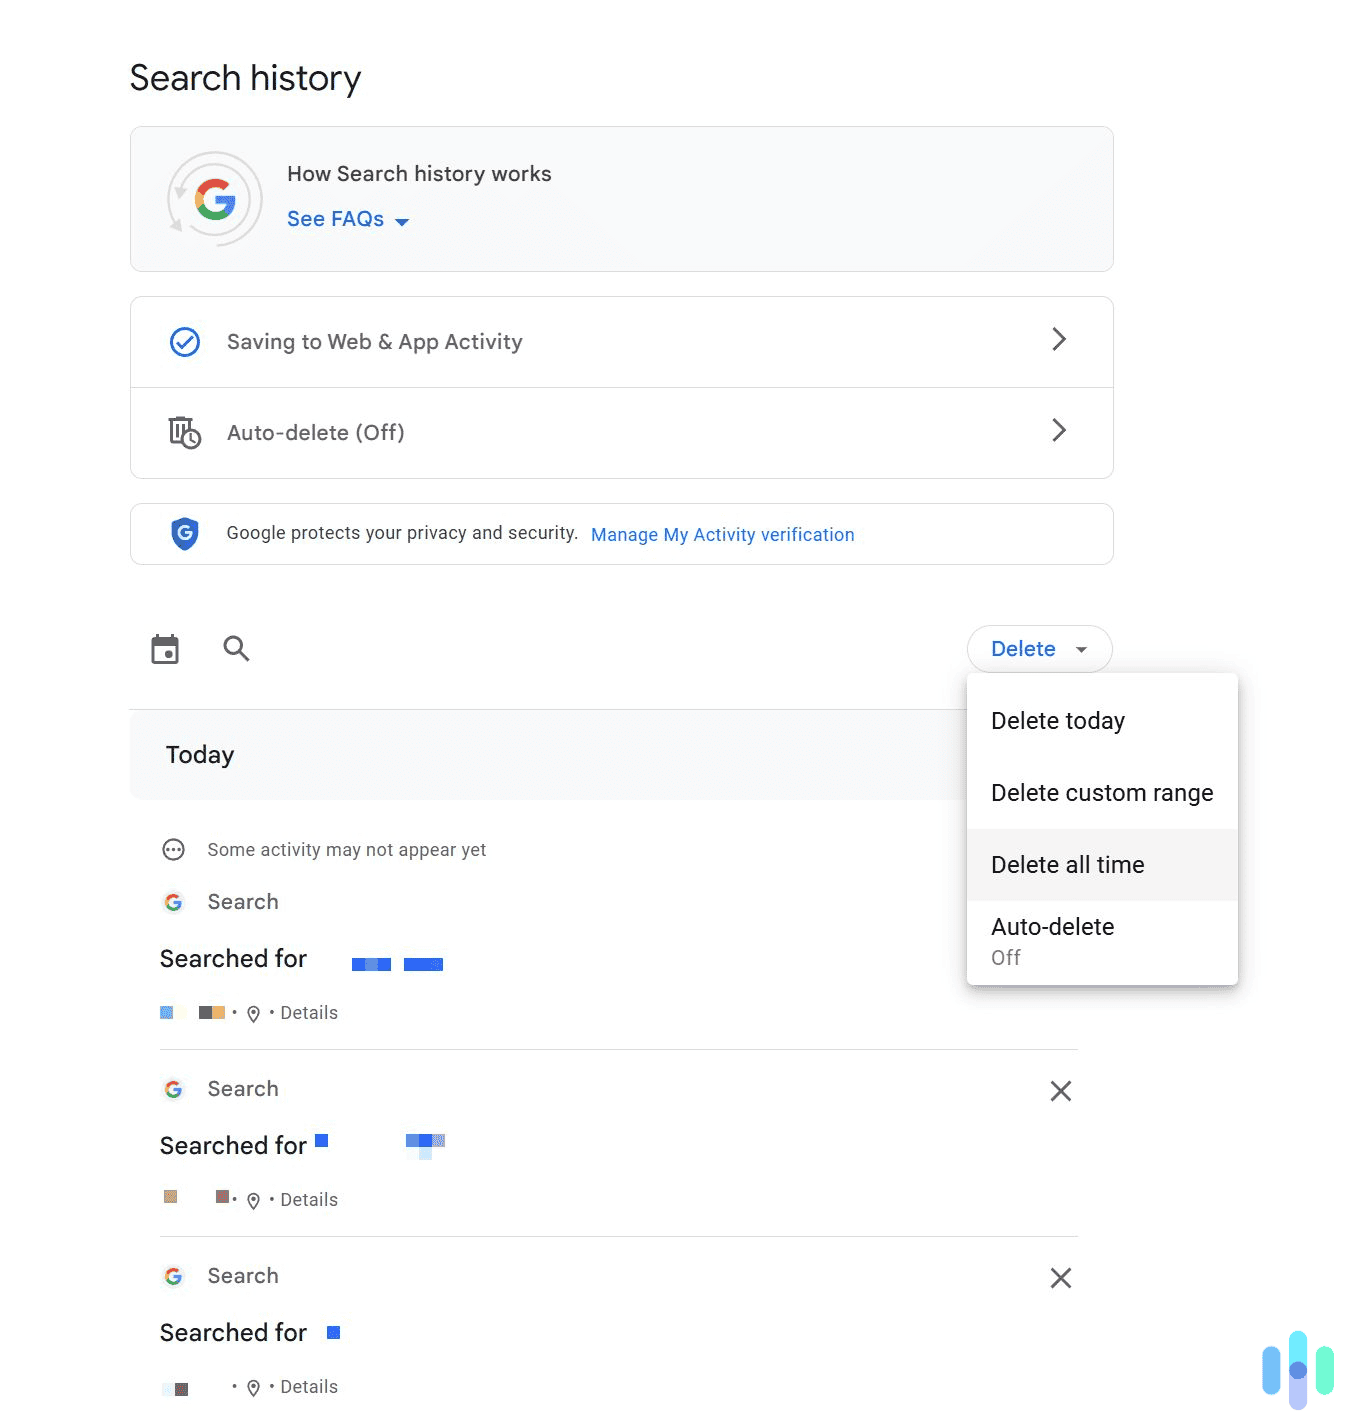Remove the second search entry with the X
This screenshot has width=1363, height=1420.
click(x=1060, y=1090)
